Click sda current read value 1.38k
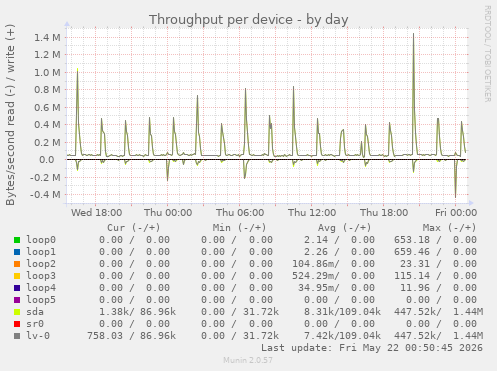497x371 pixels. 116,312
